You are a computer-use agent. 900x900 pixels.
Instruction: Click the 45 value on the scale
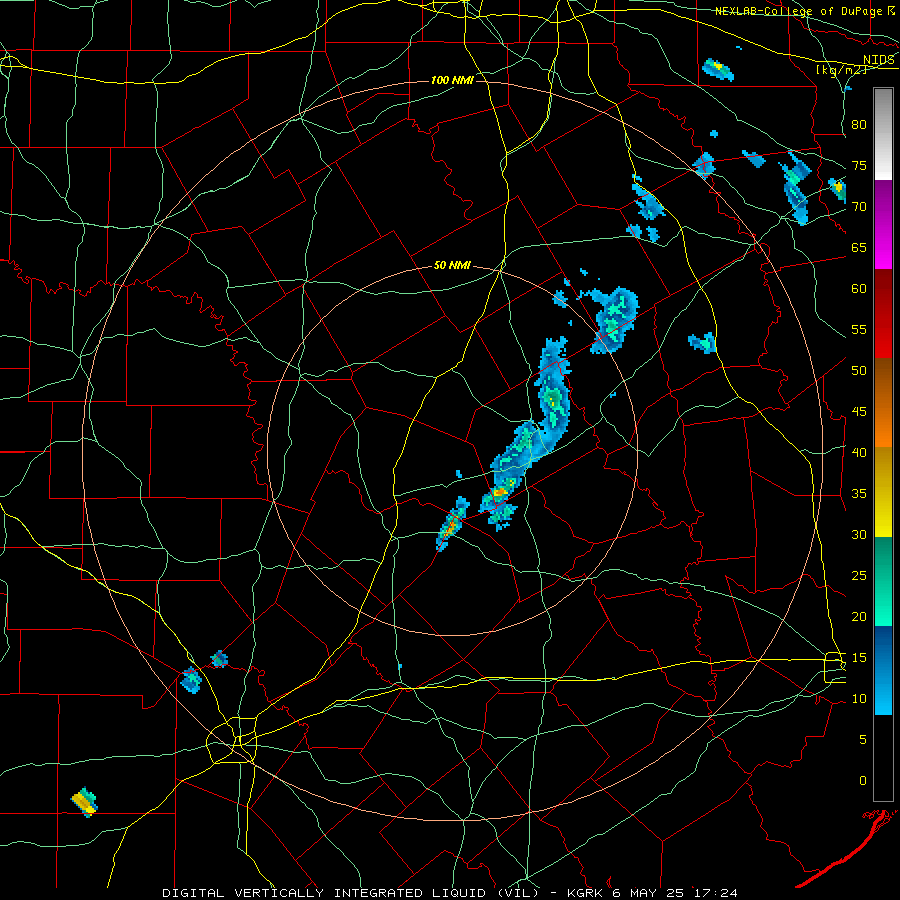coord(859,412)
